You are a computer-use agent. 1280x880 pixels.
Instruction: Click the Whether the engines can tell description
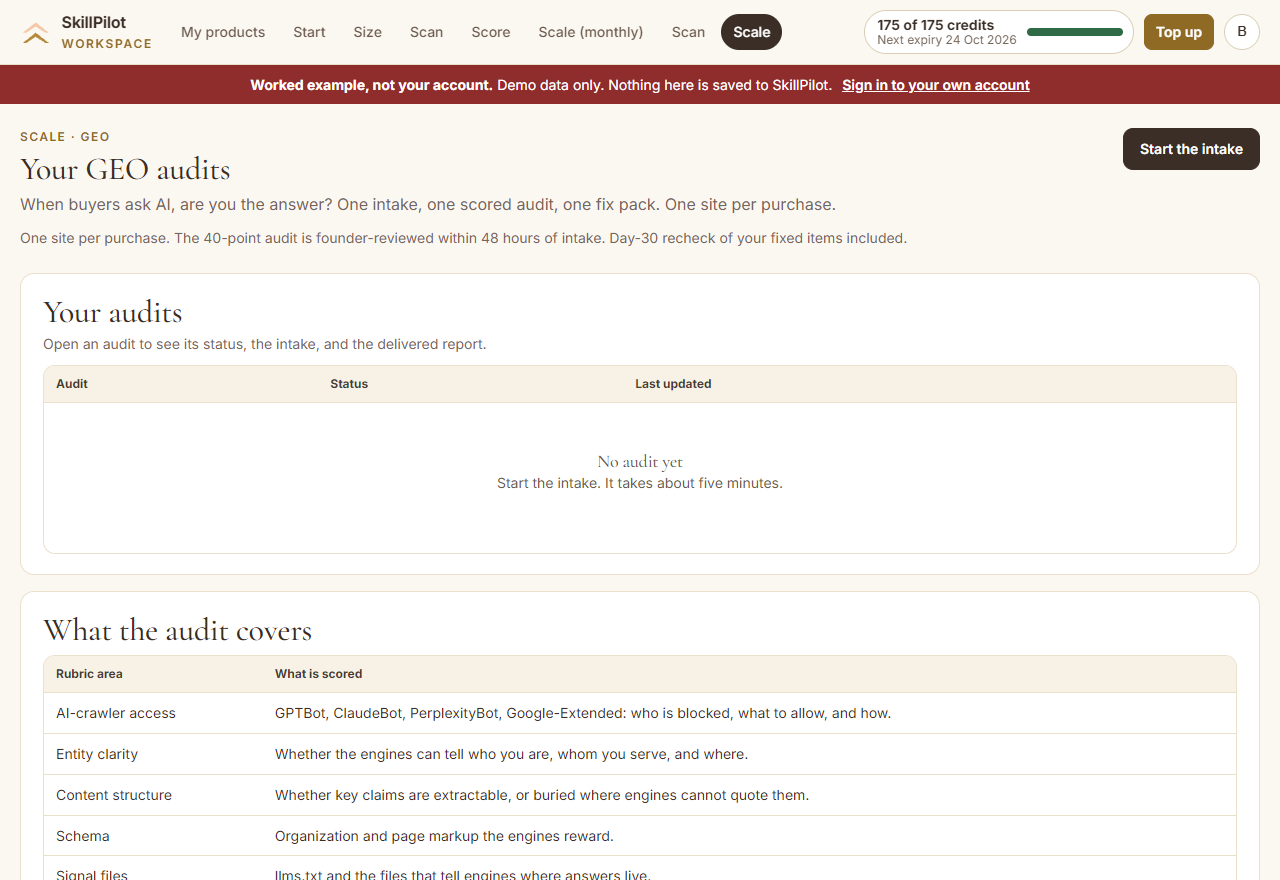tap(511, 754)
